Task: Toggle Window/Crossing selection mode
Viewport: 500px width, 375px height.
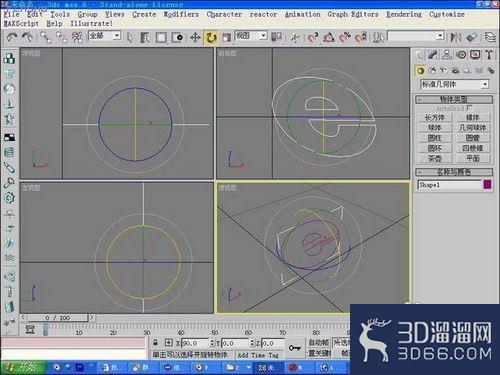Action: (x=177, y=37)
